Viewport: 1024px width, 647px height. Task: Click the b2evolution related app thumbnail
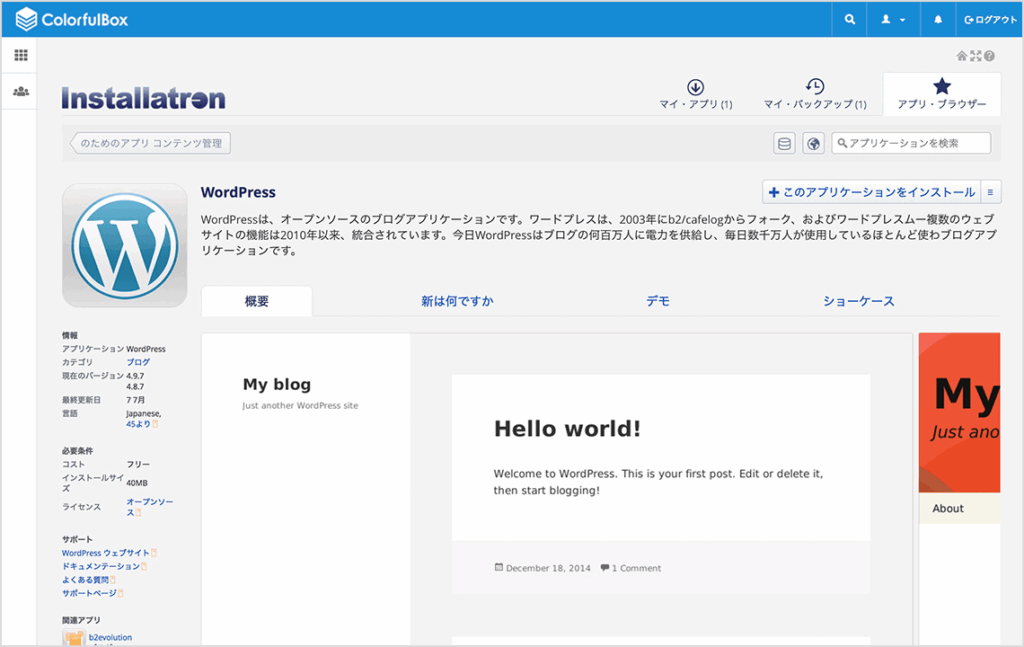pos(74,637)
